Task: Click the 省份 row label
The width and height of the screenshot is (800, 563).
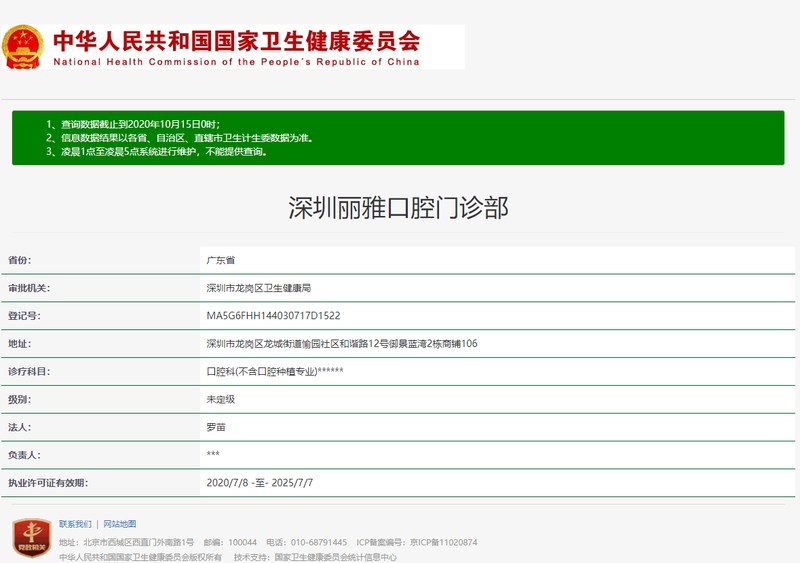Action: point(19,260)
